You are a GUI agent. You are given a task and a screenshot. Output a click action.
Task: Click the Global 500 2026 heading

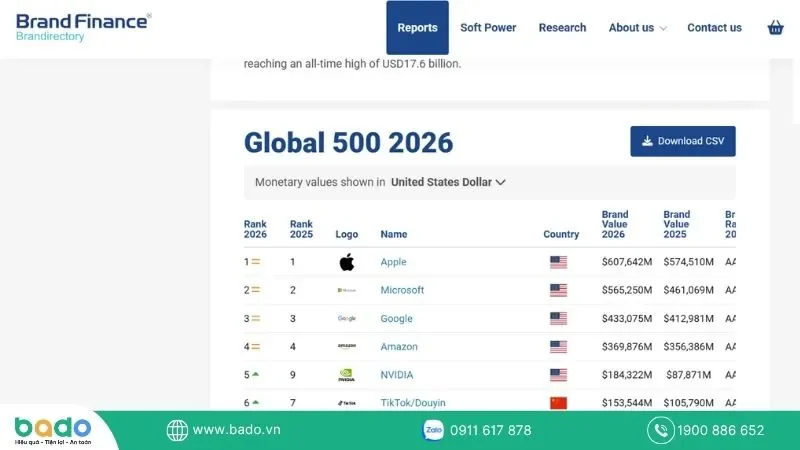348,142
